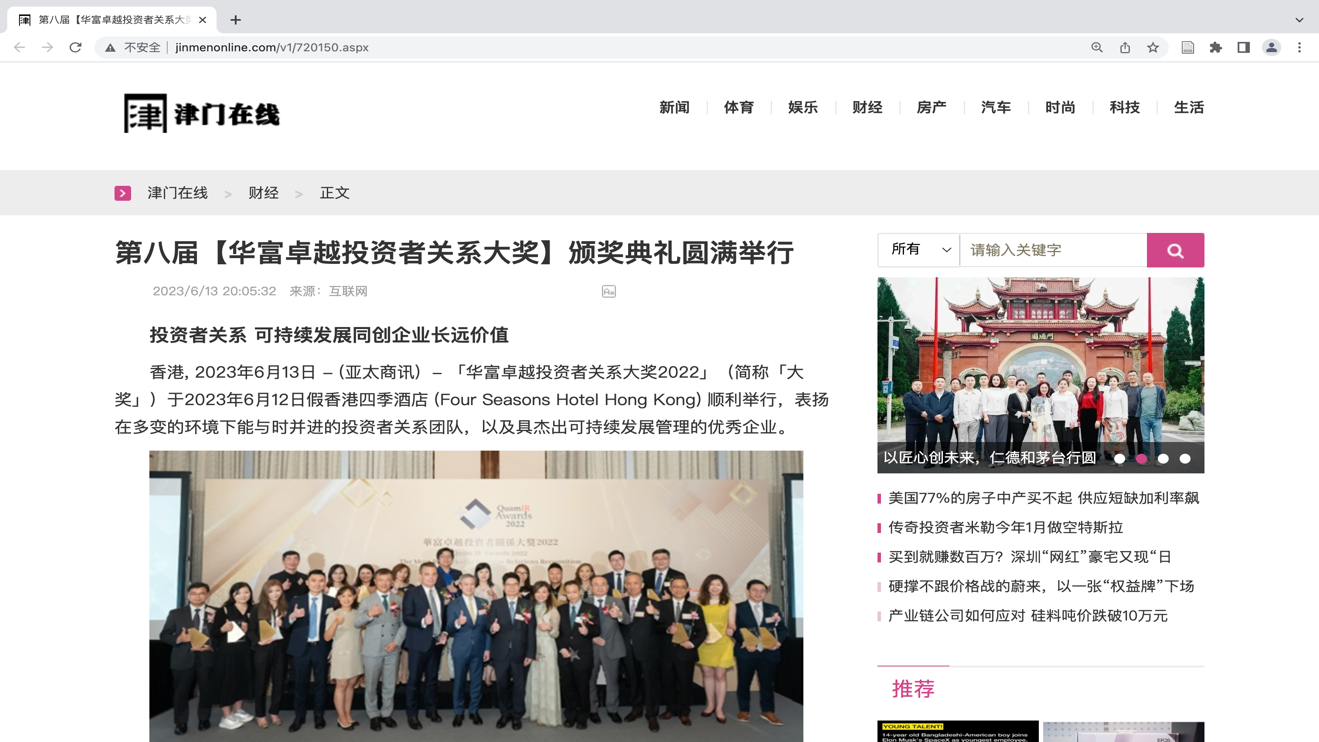Viewport: 1319px width, 742px height.
Task: Open the 新闻 navigation menu
Action: (x=675, y=107)
